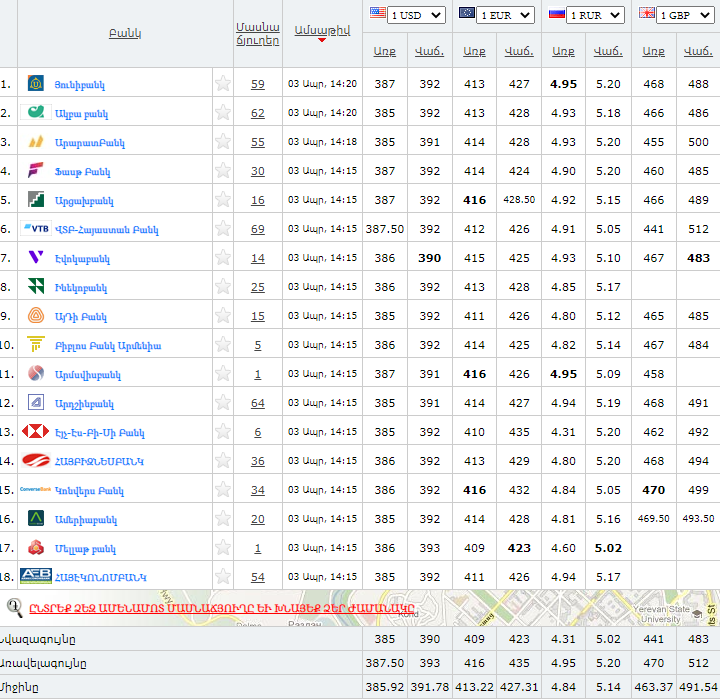Click the HSBC red hexagon logo
720x699 pixels.
click(36, 431)
